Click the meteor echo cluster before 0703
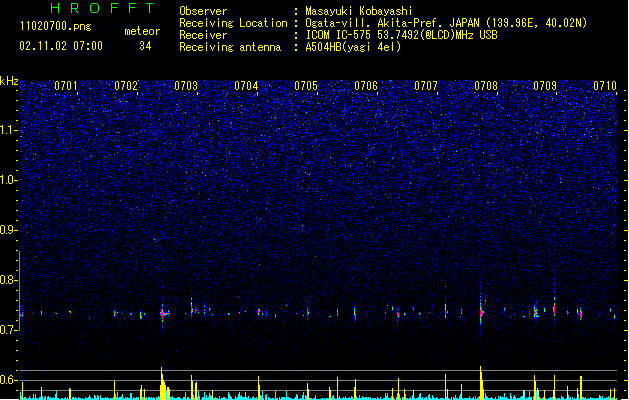This screenshot has height=400, width=629. (164, 313)
